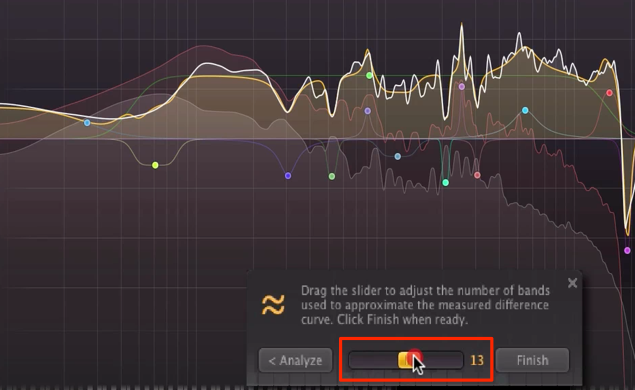
Task: Select the pale steel-blue band dot on the shallow cut
Action: [x=398, y=156]
